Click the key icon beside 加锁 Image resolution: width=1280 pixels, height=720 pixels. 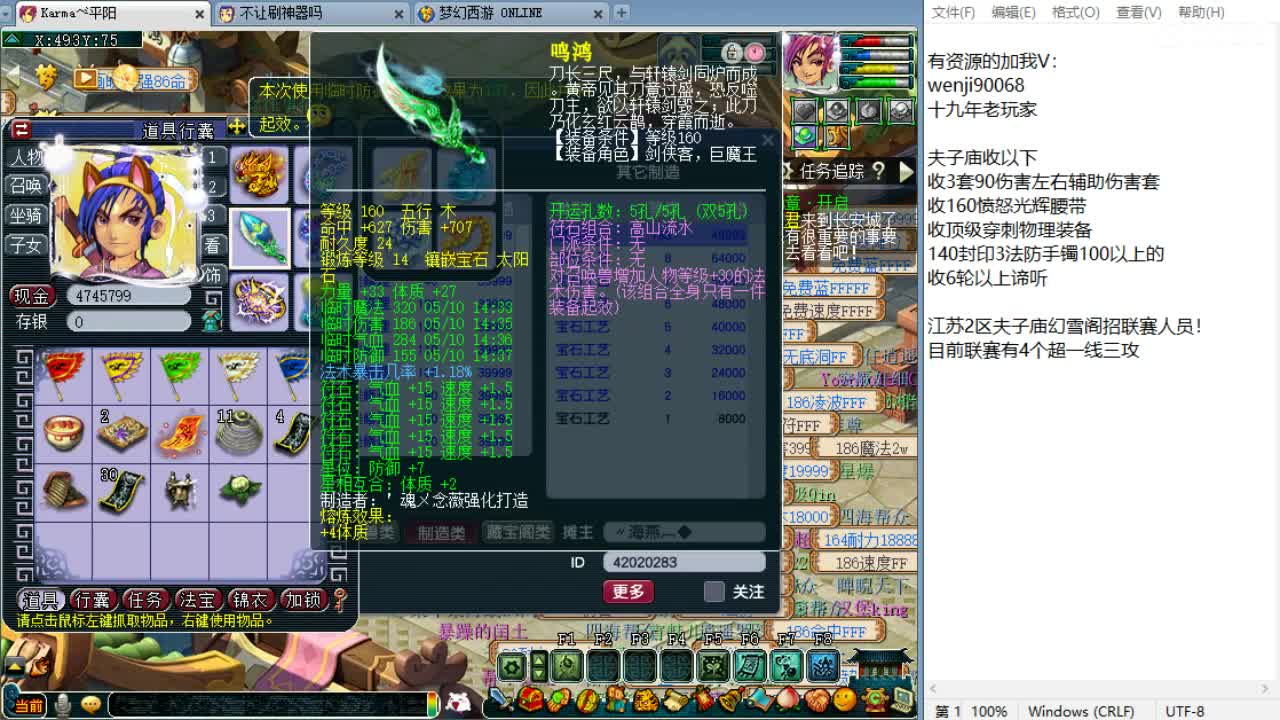(x=339, y=600)
